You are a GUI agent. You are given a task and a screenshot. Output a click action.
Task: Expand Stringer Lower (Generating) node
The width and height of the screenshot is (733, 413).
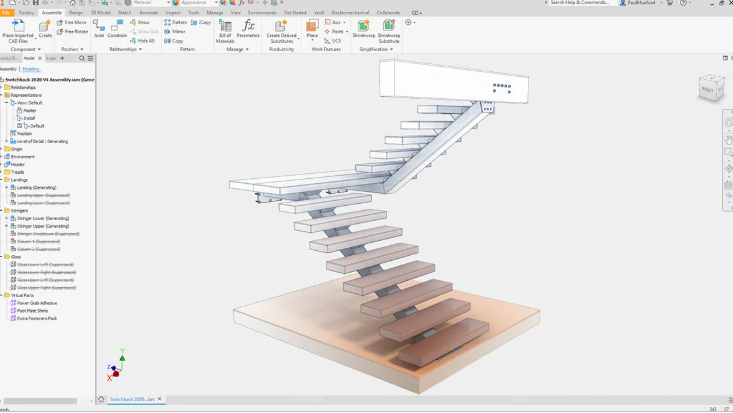pos(7,218)
